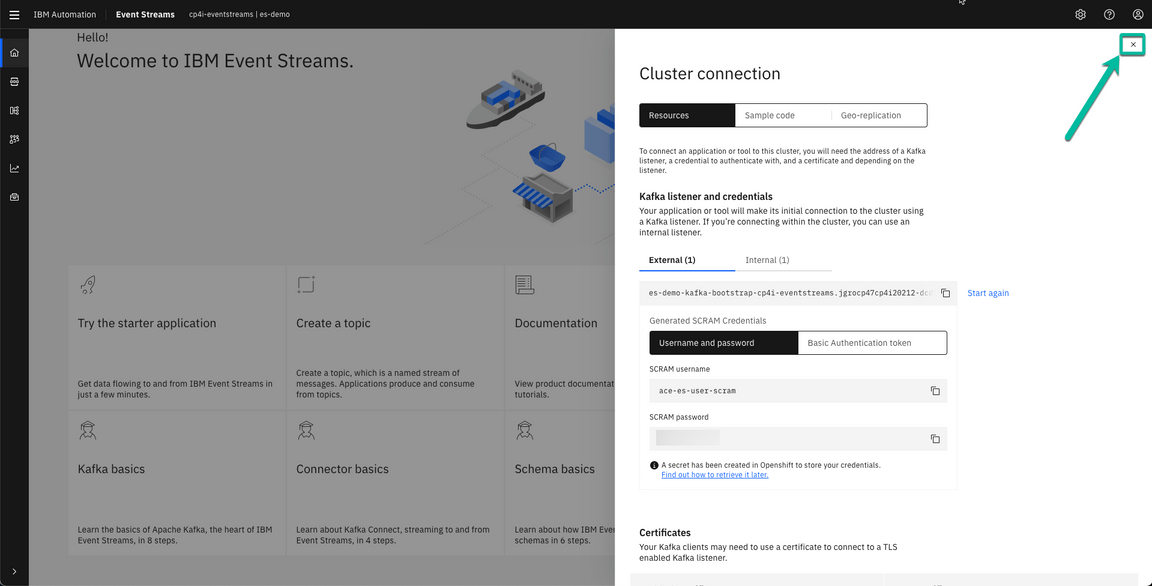Open the credential retrieval link
The width and height of the screenshot is (1152, 586).
714,474
